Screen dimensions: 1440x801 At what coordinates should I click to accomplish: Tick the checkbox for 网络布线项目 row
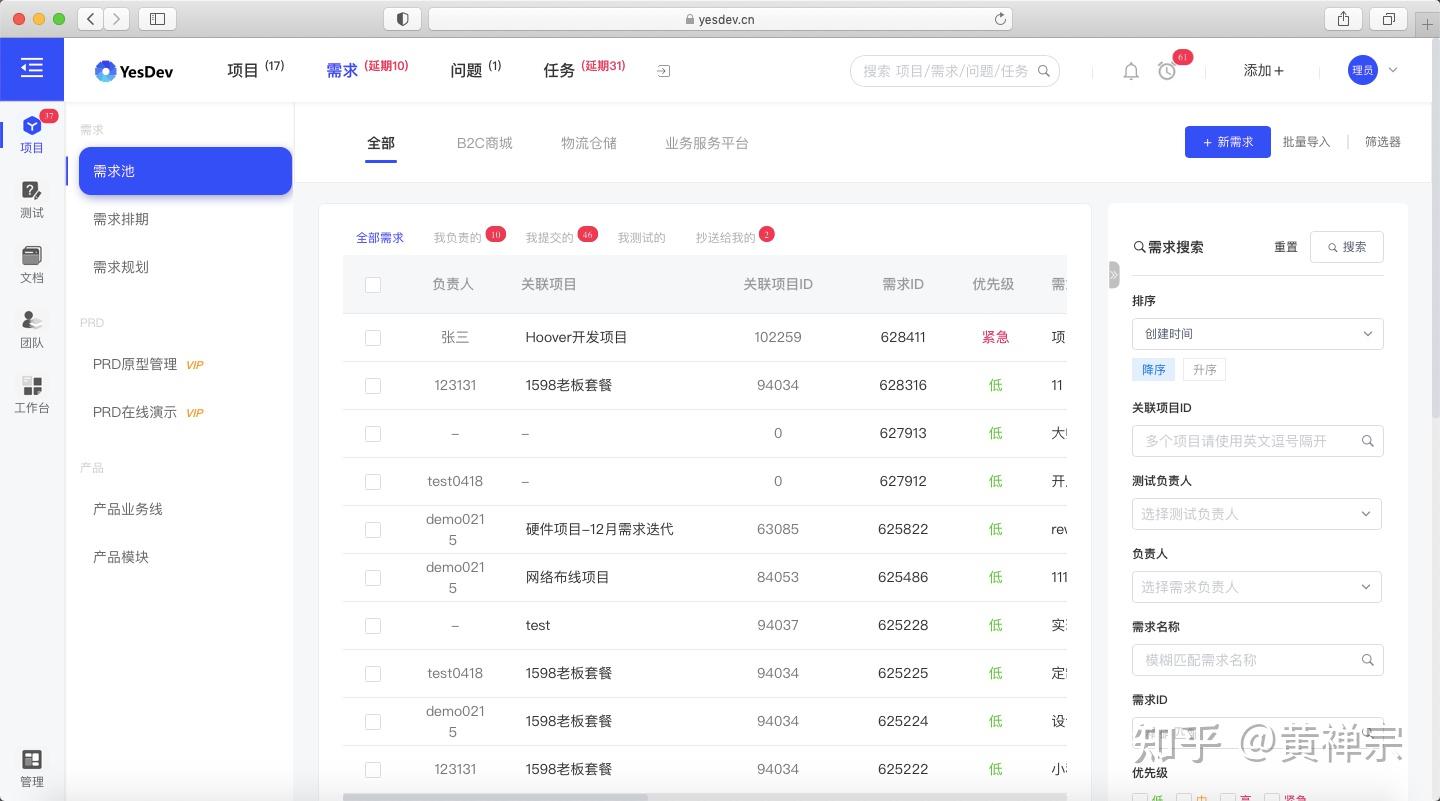point(373,578)
